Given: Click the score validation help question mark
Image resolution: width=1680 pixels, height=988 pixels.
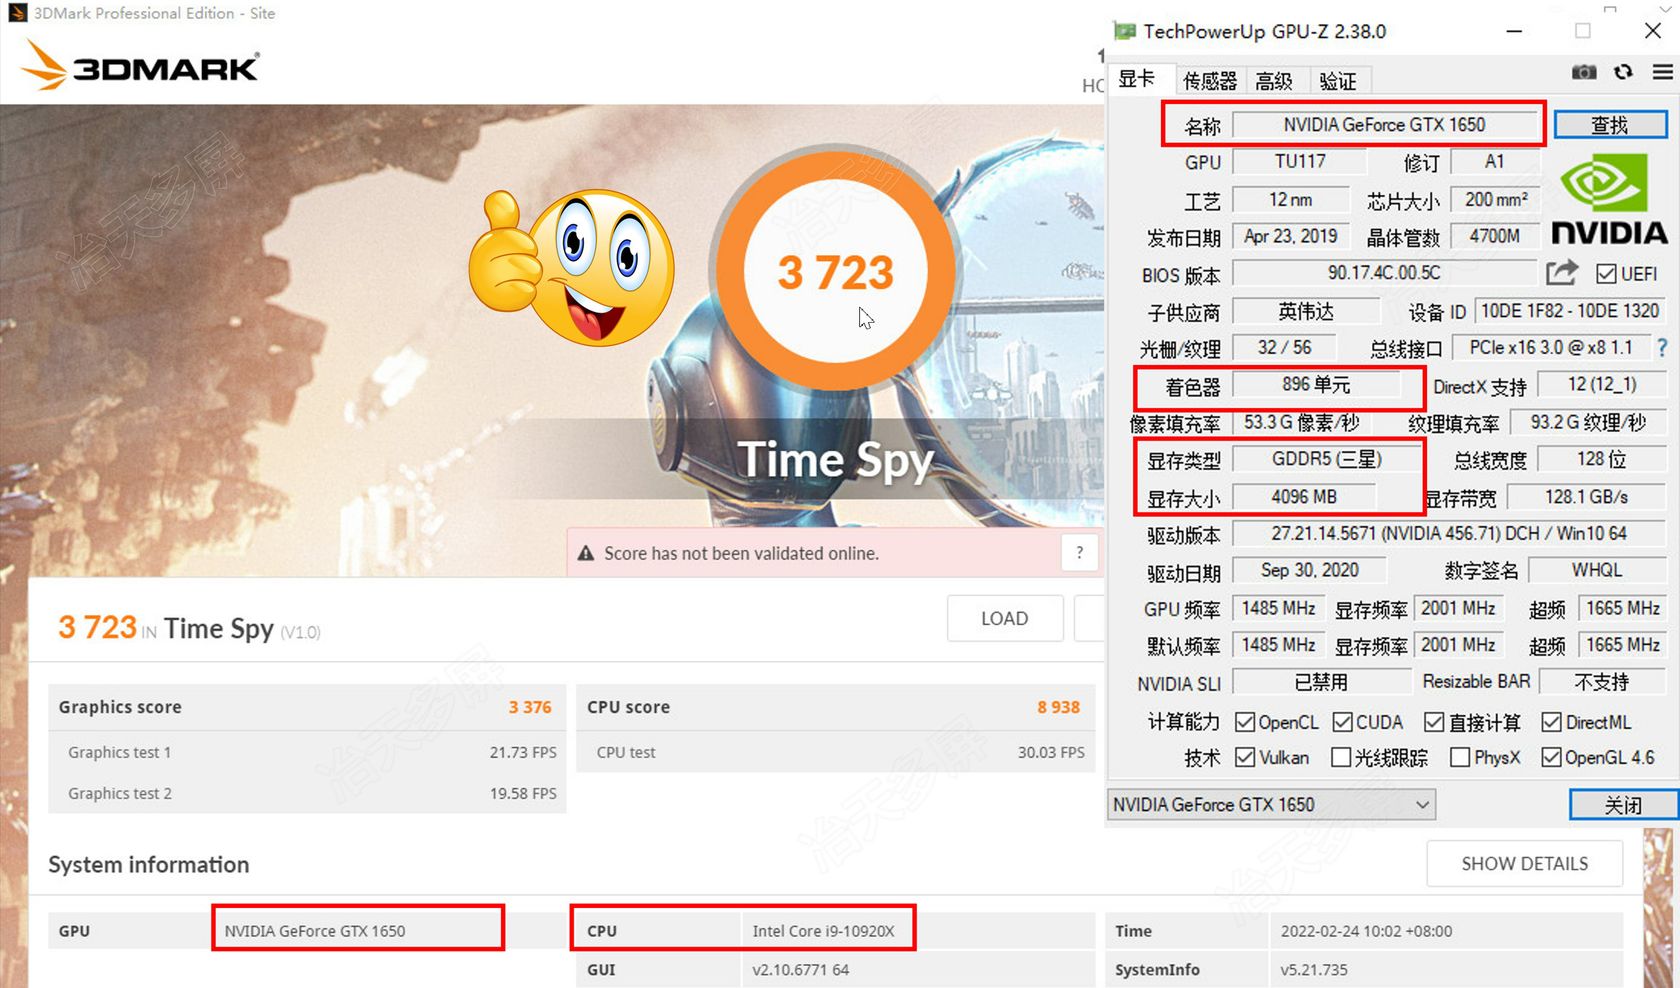Looking at the screenshot, I should click(1079, 553).
